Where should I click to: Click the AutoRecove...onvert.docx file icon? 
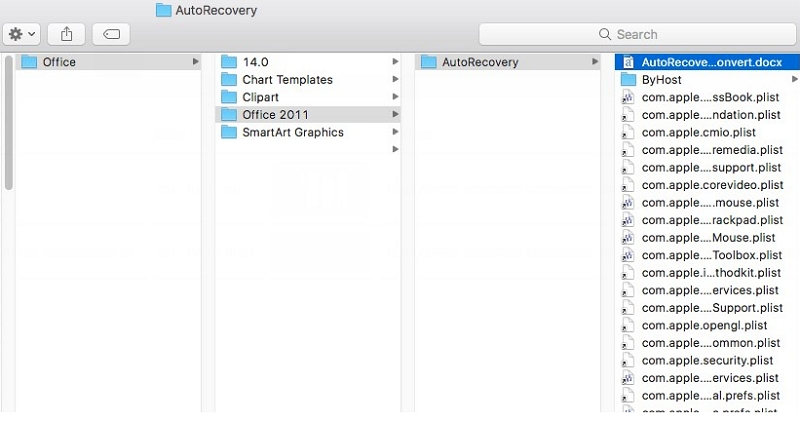[628, 62]
